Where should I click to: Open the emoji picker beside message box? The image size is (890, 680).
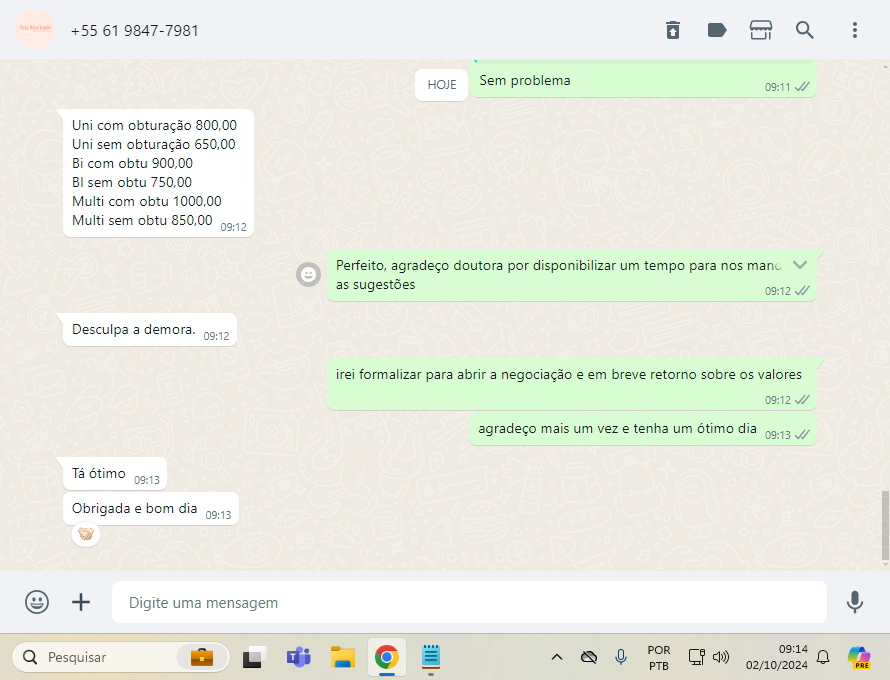point(37,602)
